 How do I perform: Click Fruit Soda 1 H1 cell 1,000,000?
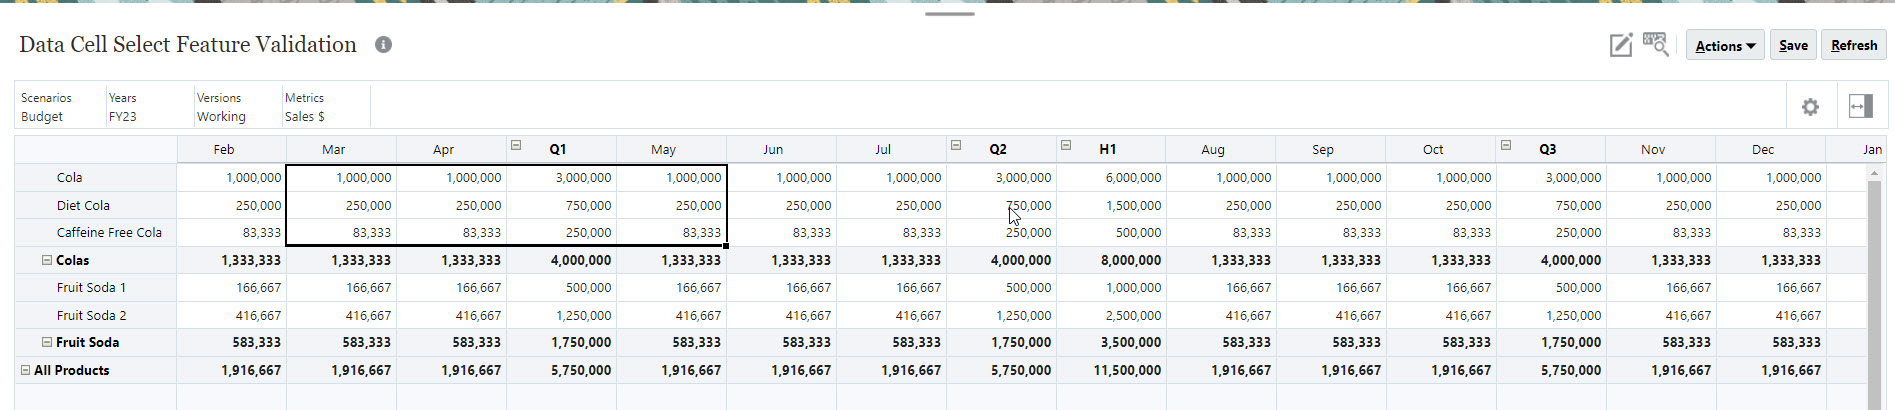(x=1111, y=287)
